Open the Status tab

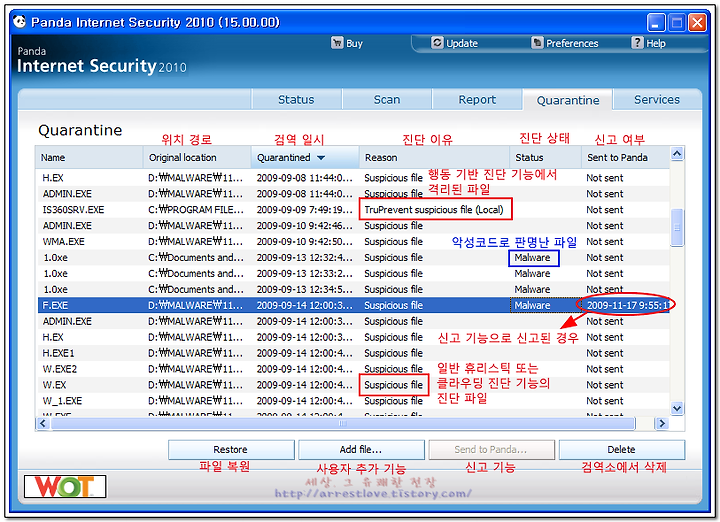(296, 100)
